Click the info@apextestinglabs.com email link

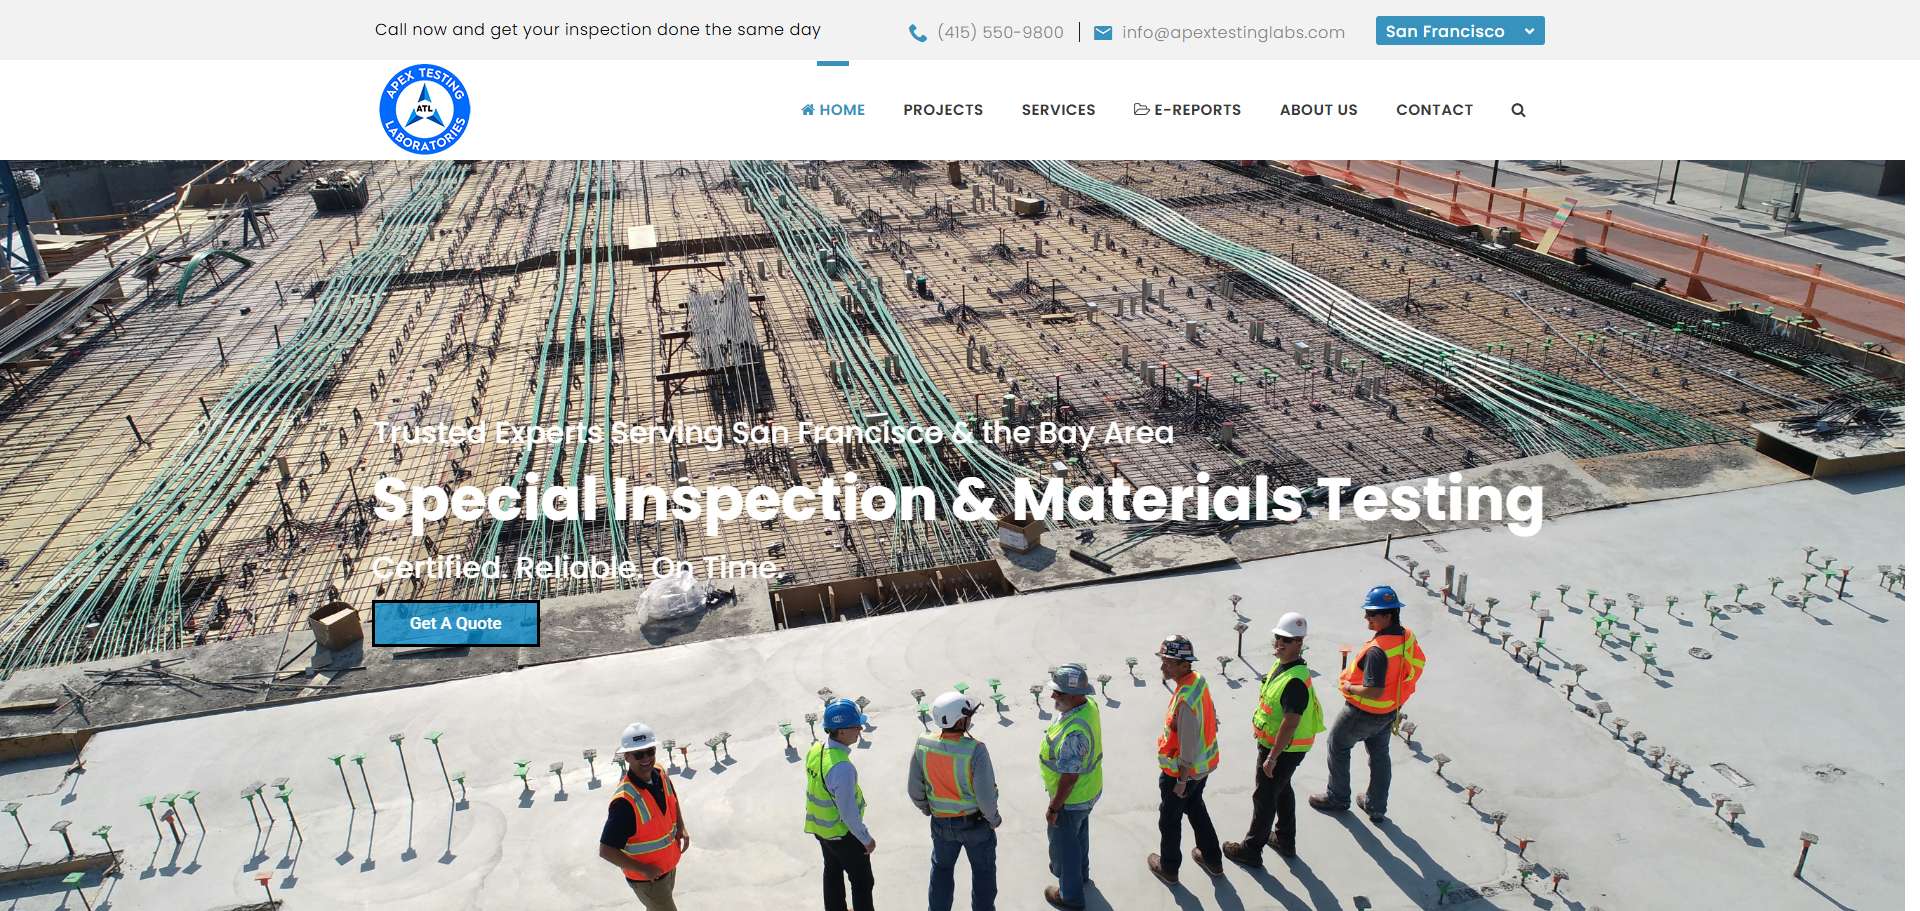click(1233, 32)
